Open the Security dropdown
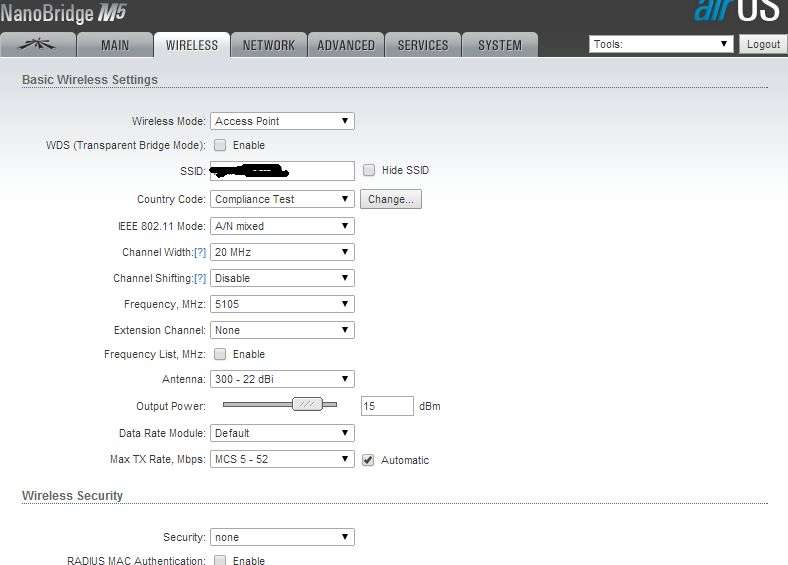Image resolution: width=788 pixels, height=565 pixels. click(x=282, y=537)
